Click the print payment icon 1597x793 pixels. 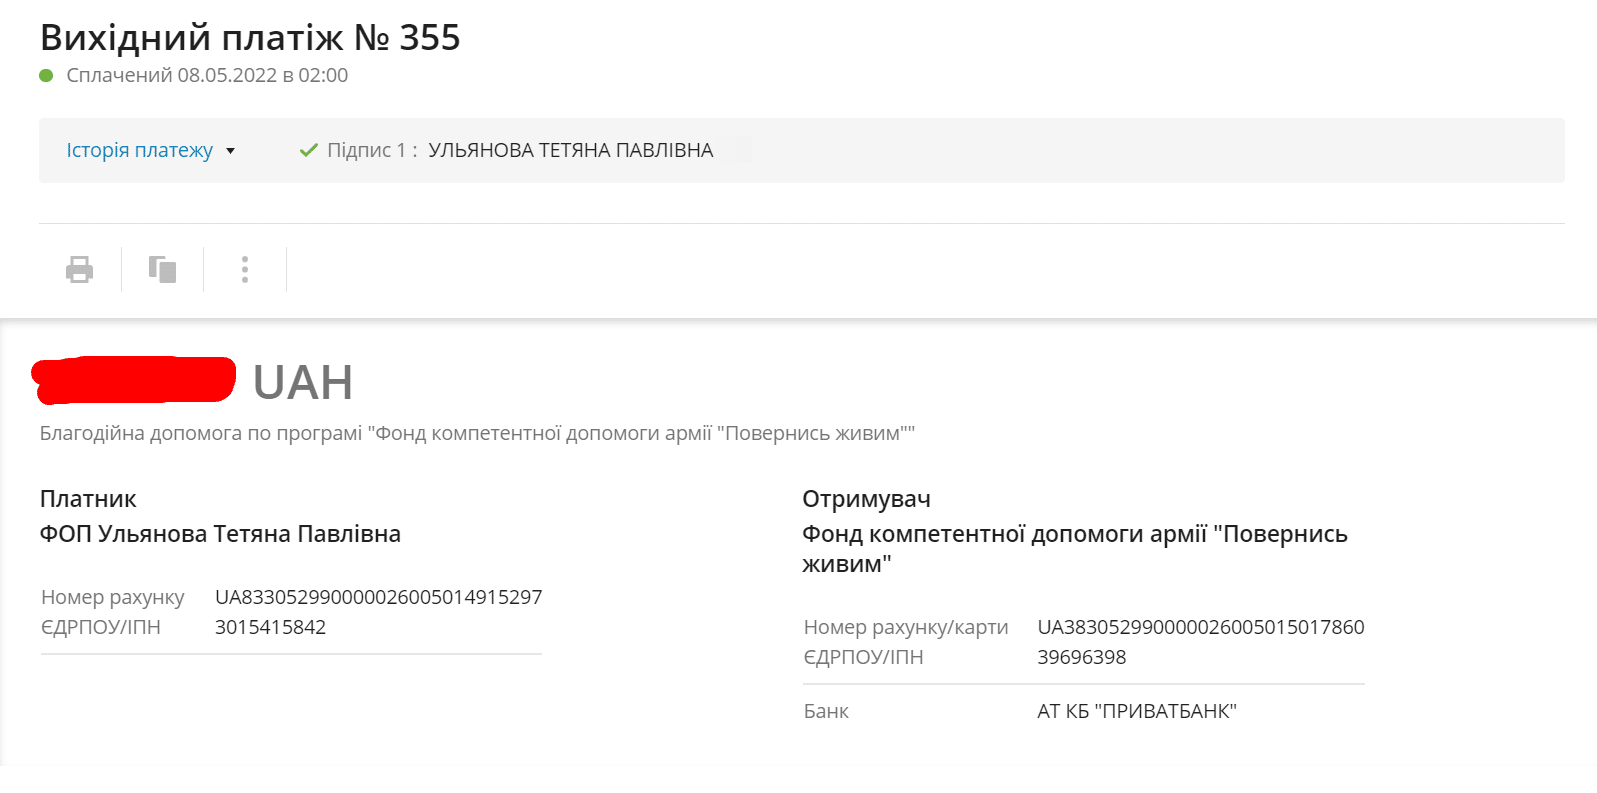coord(80,270)
